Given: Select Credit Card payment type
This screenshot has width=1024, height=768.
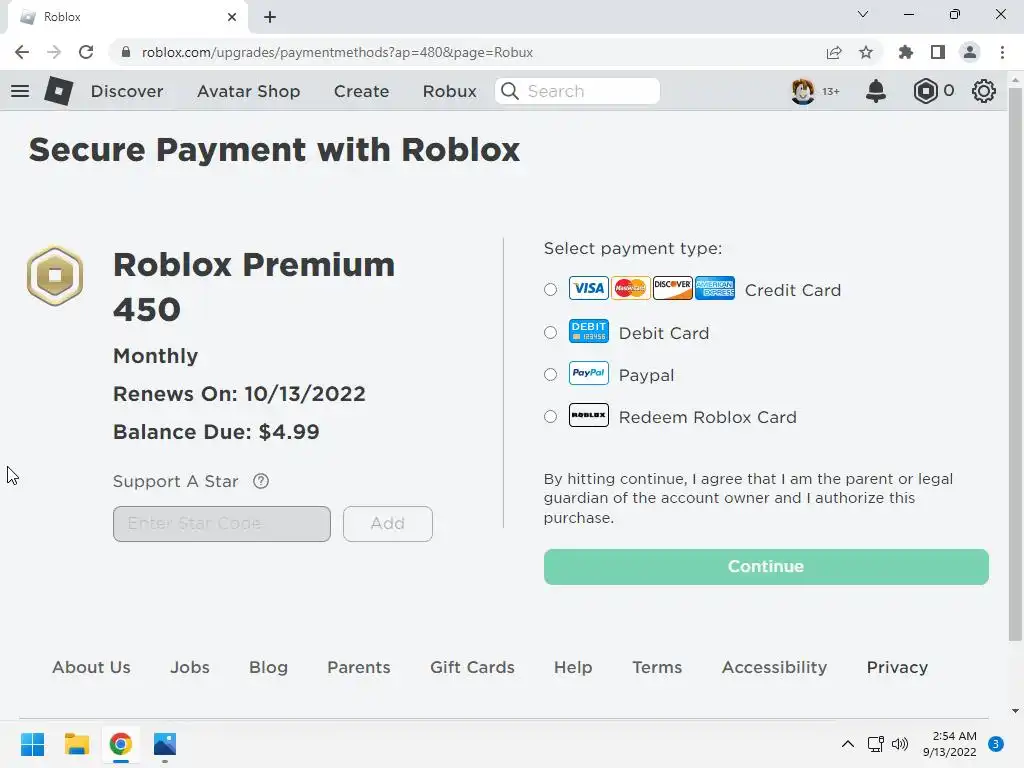Looking at the screenshot, I should coord(551,289).
